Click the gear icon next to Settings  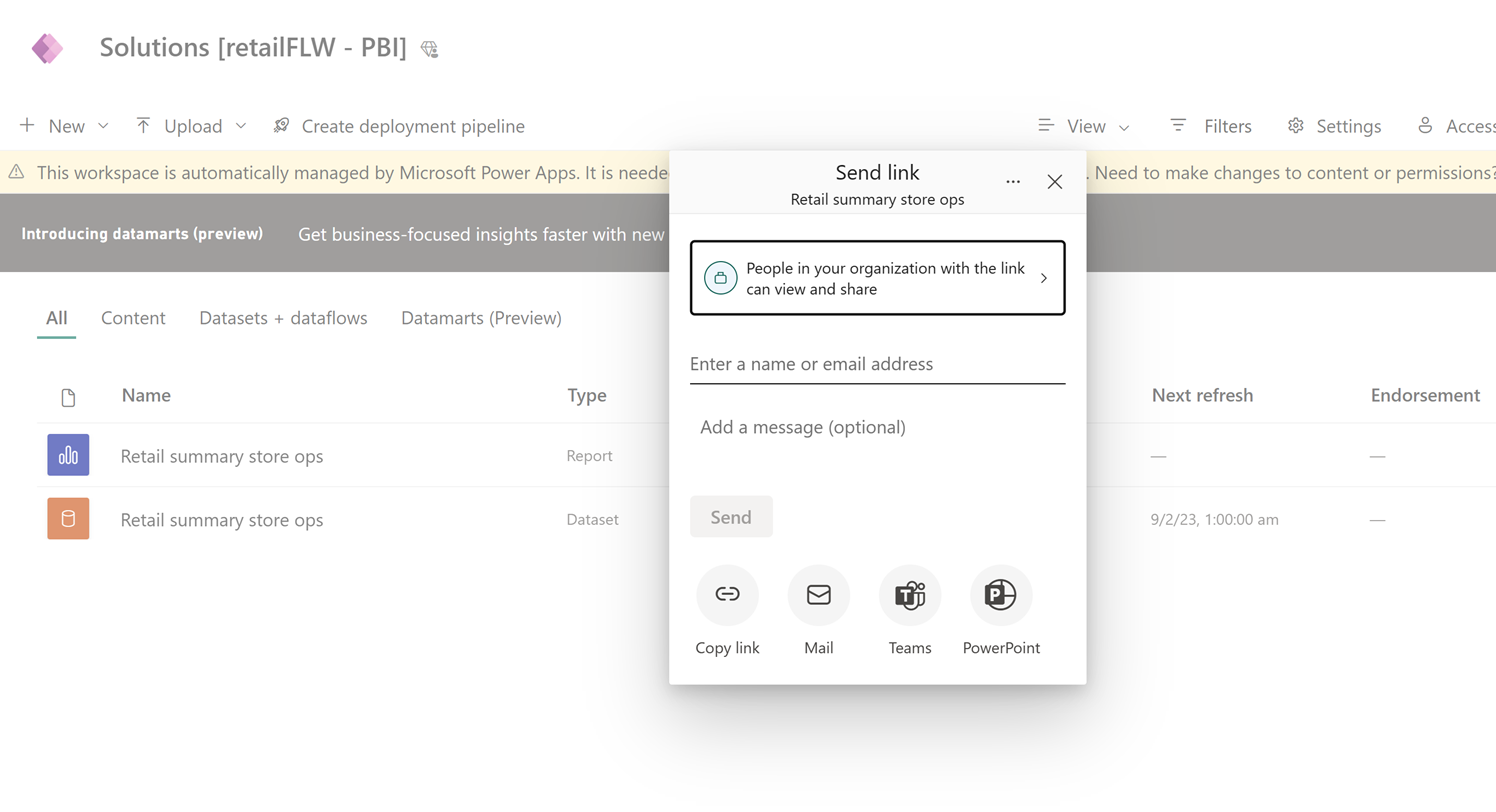coord(1296,125)
